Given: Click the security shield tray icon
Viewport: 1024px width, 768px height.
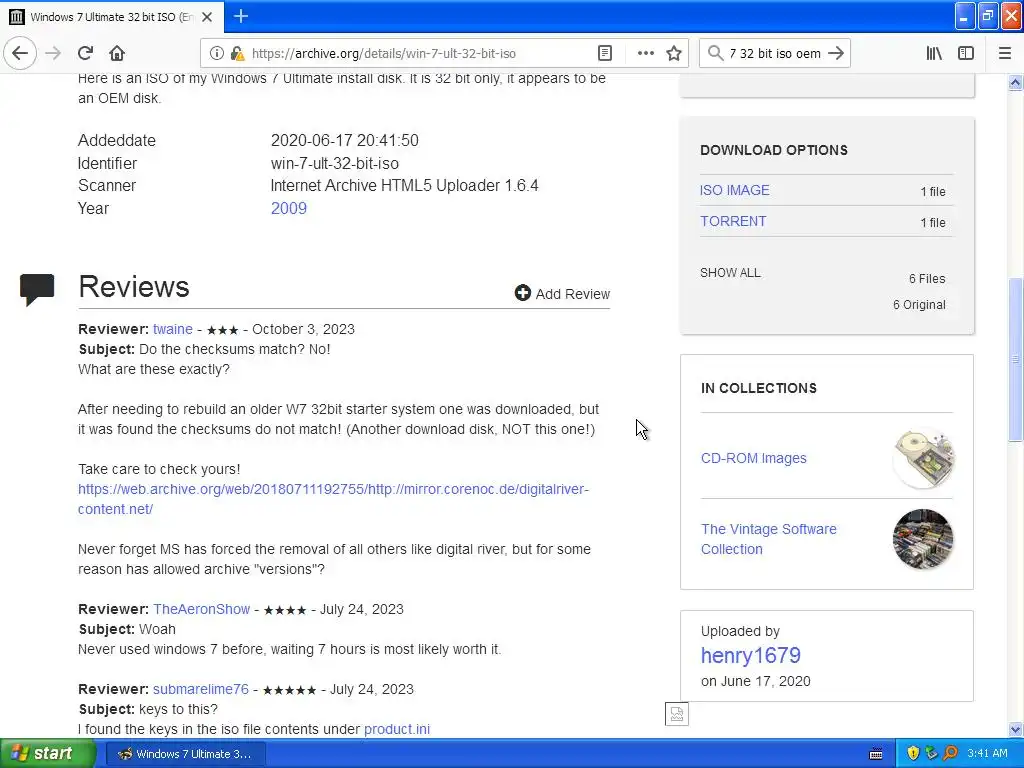Looking at the screenshot, I should [x=913, y=754].
